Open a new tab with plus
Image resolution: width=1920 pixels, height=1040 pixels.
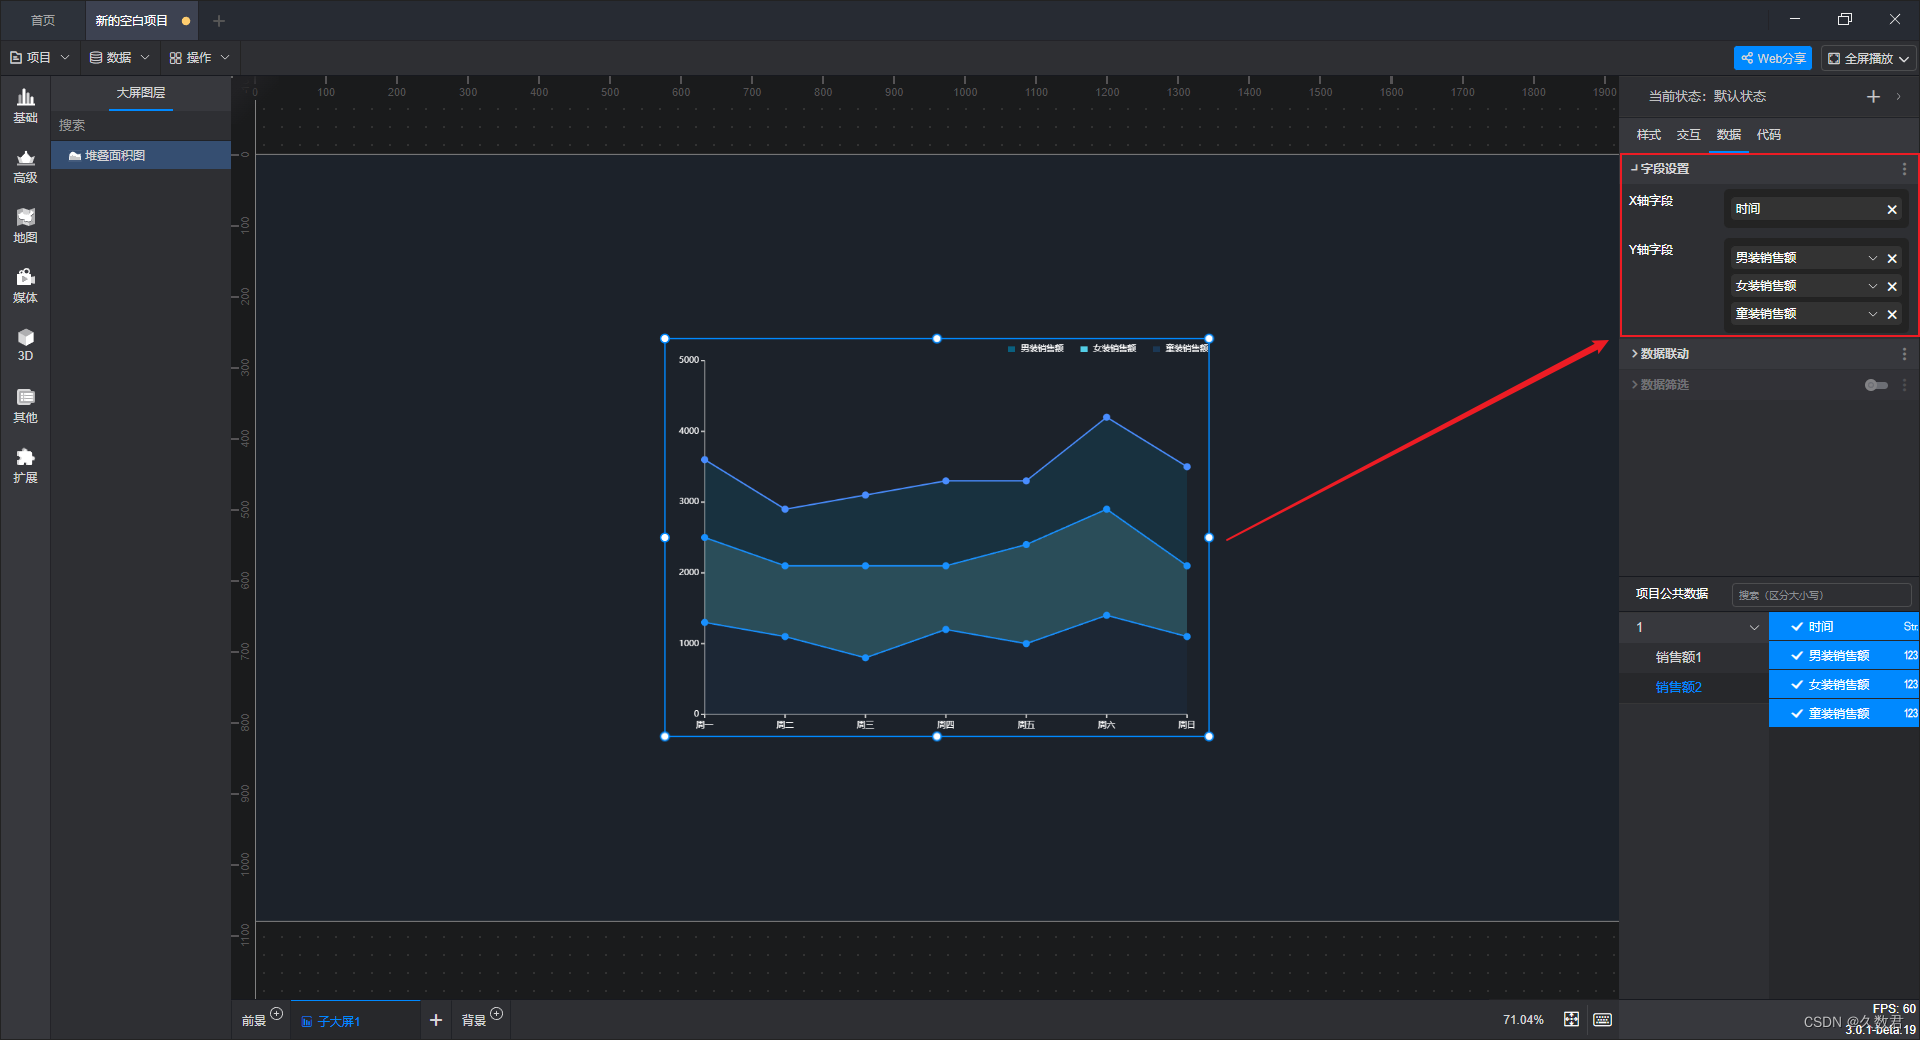pyautogui.click(x=219, y=20)
